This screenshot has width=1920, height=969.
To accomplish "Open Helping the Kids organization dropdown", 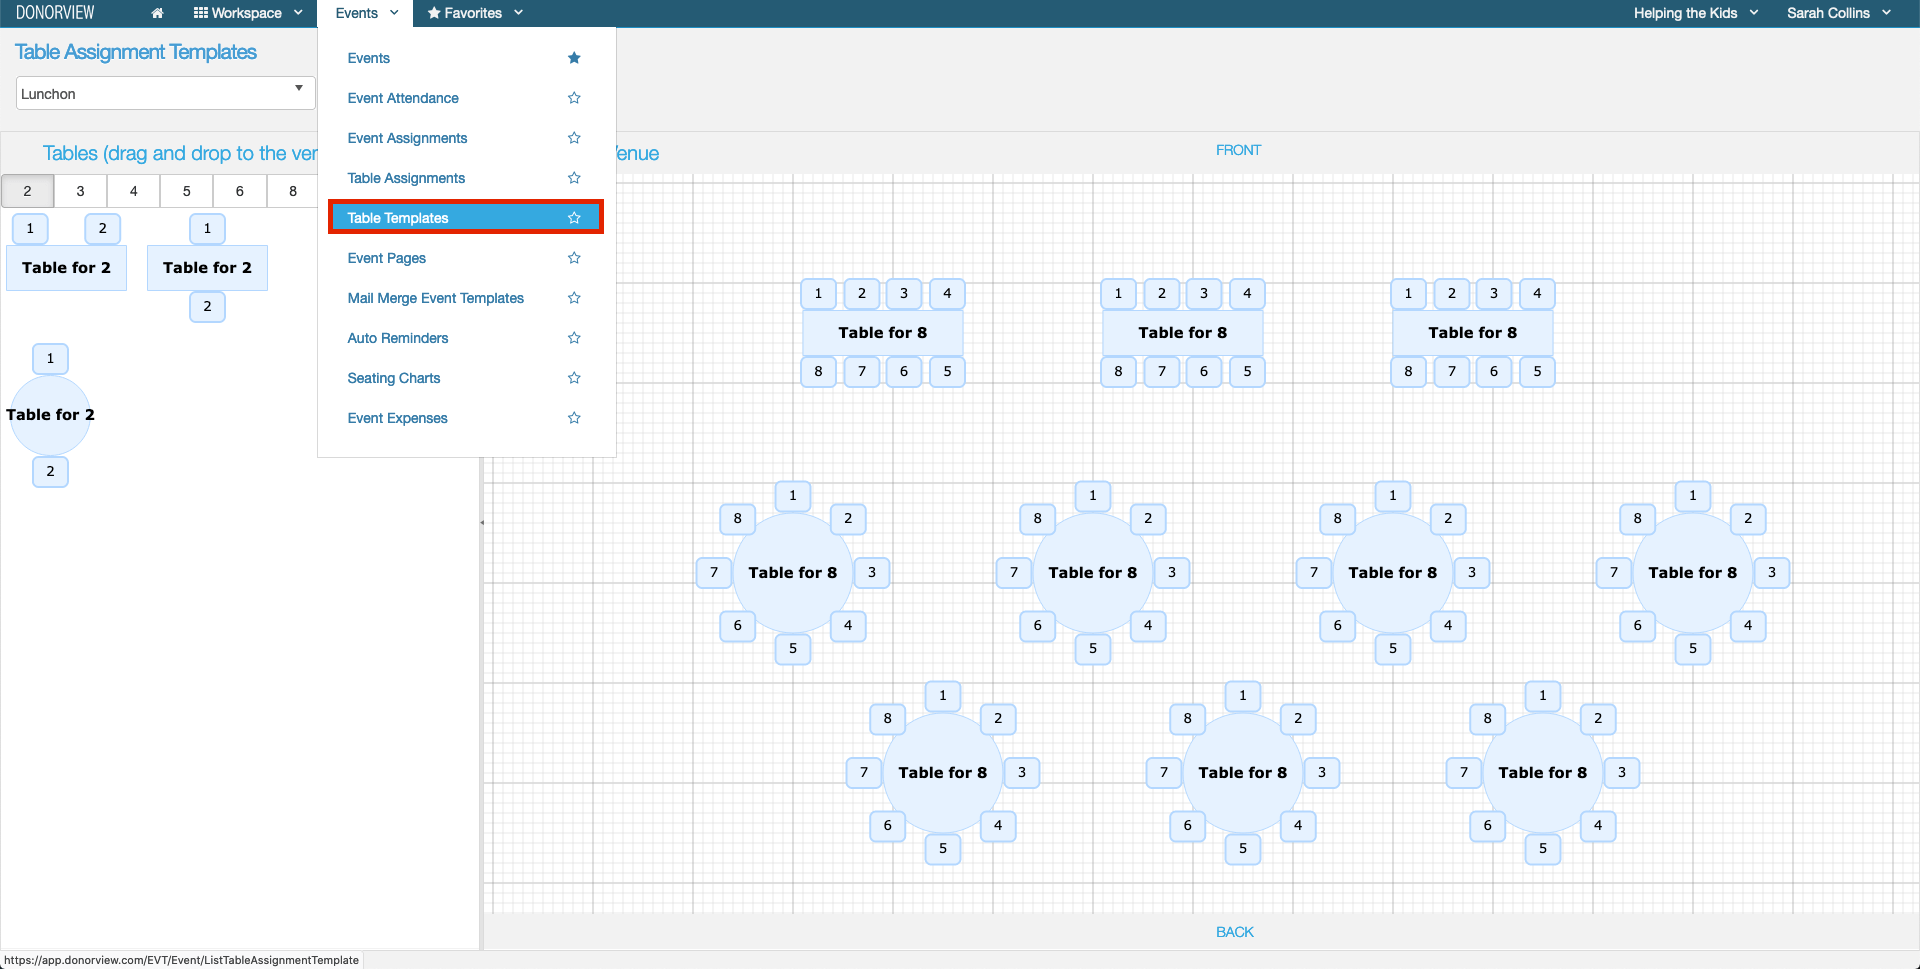I will click(1696, 13).
